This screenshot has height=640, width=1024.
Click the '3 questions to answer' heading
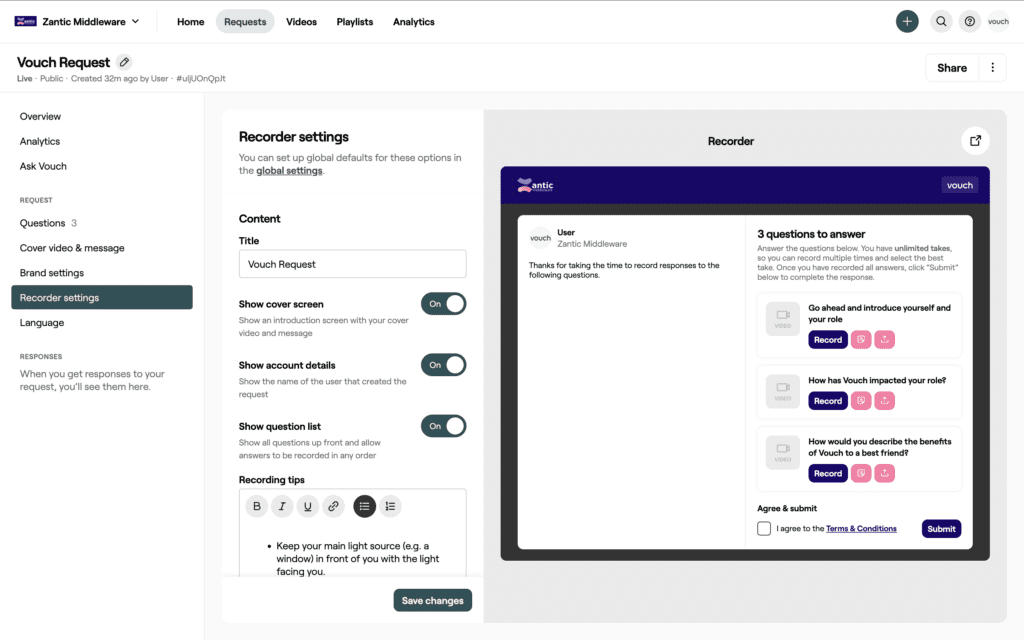(811, 234)
